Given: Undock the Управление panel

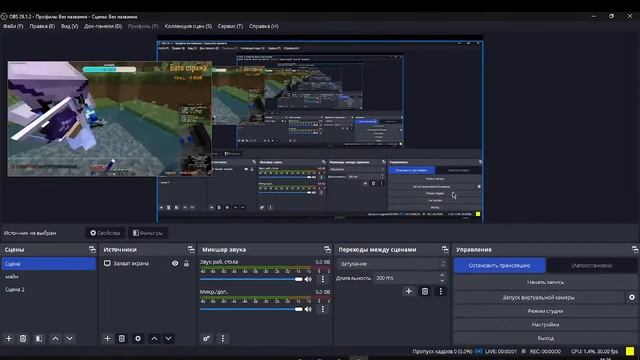Looking at the screenshot, I should coord(635,249).
